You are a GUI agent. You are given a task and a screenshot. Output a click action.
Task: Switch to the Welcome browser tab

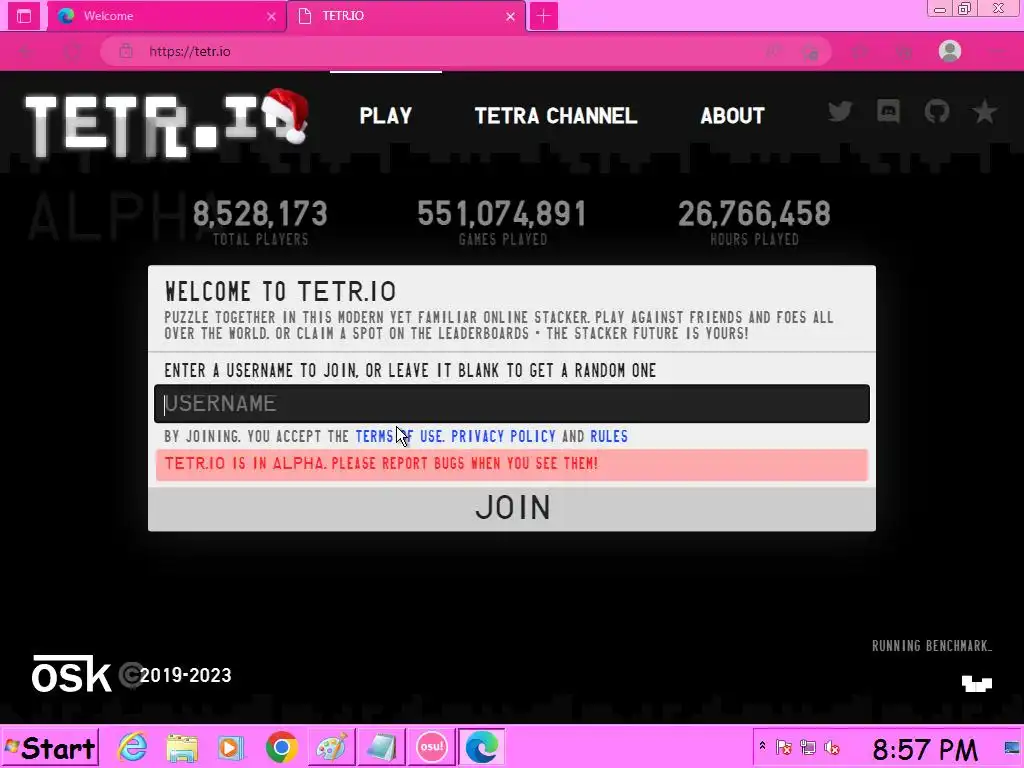coord(167,16)
